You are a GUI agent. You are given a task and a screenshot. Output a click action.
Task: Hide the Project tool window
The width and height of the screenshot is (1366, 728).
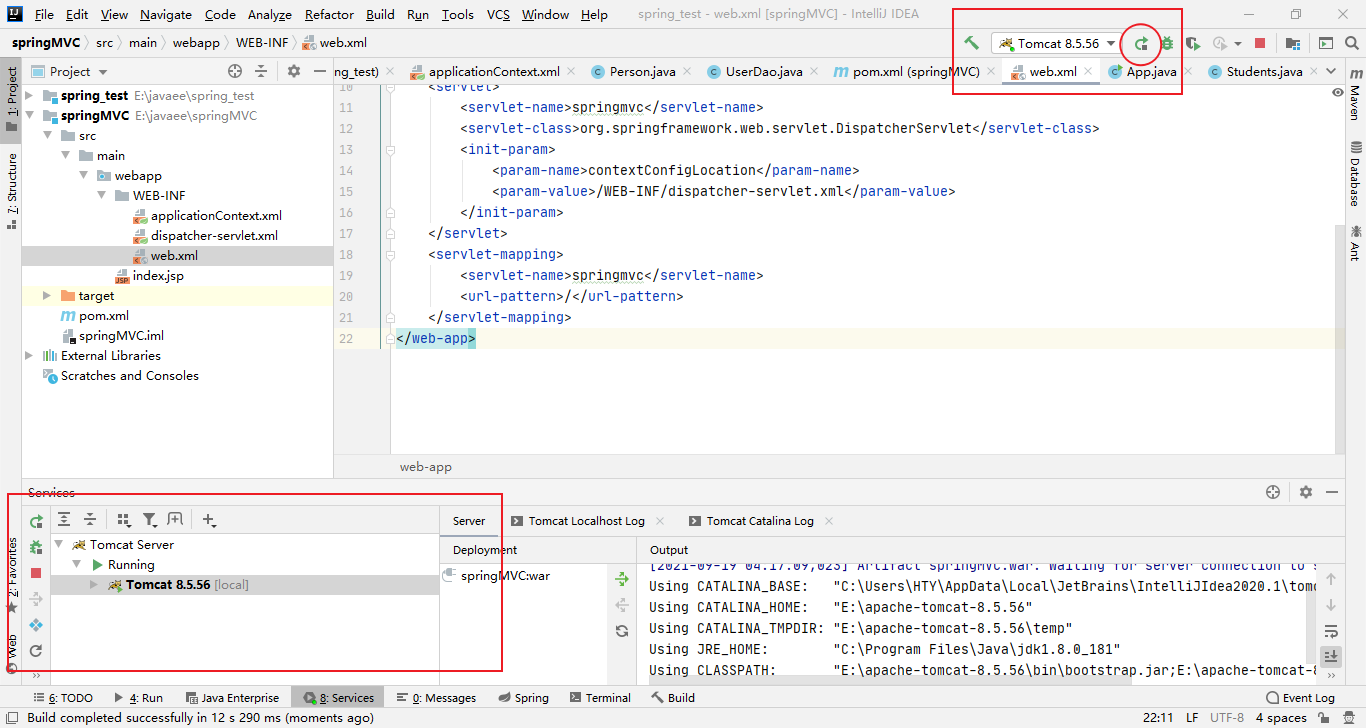(319, 71)
